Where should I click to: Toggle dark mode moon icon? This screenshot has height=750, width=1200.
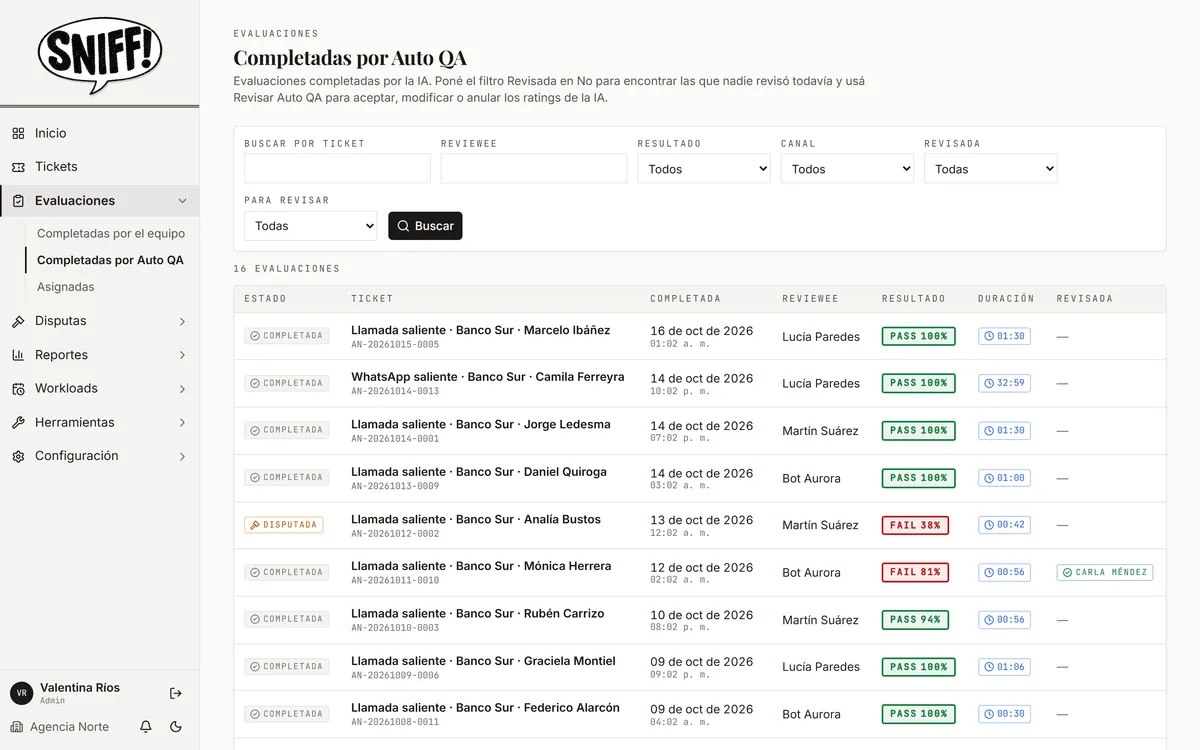pyautogui.click(x=176, y=727)
